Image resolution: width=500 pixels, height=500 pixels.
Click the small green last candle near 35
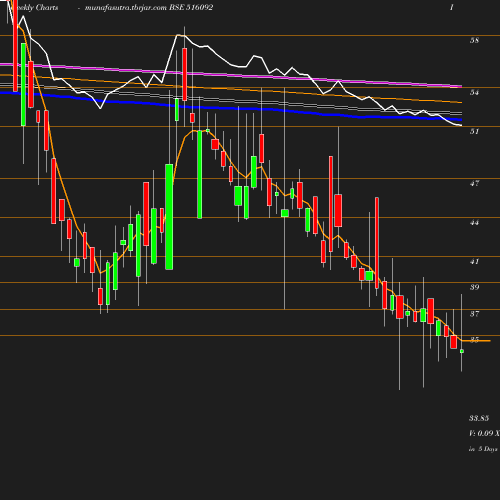coord(462,351)
